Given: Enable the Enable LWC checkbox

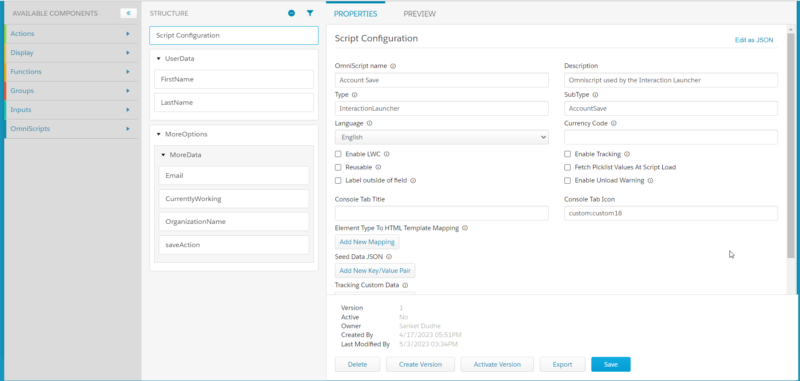Looking at the screenshot, I should 338,154.
